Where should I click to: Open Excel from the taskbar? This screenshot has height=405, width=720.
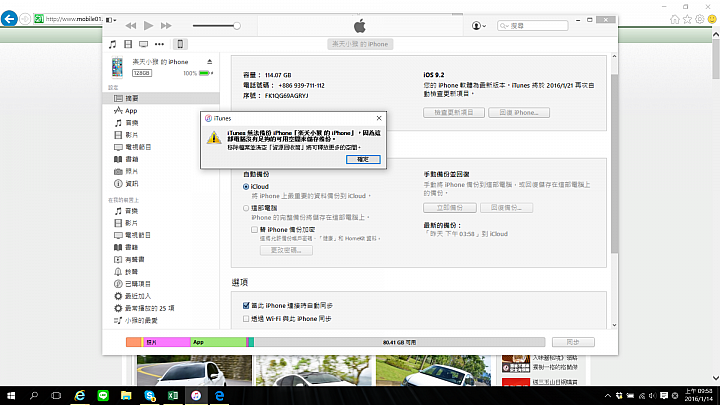(x=173, y=395)
